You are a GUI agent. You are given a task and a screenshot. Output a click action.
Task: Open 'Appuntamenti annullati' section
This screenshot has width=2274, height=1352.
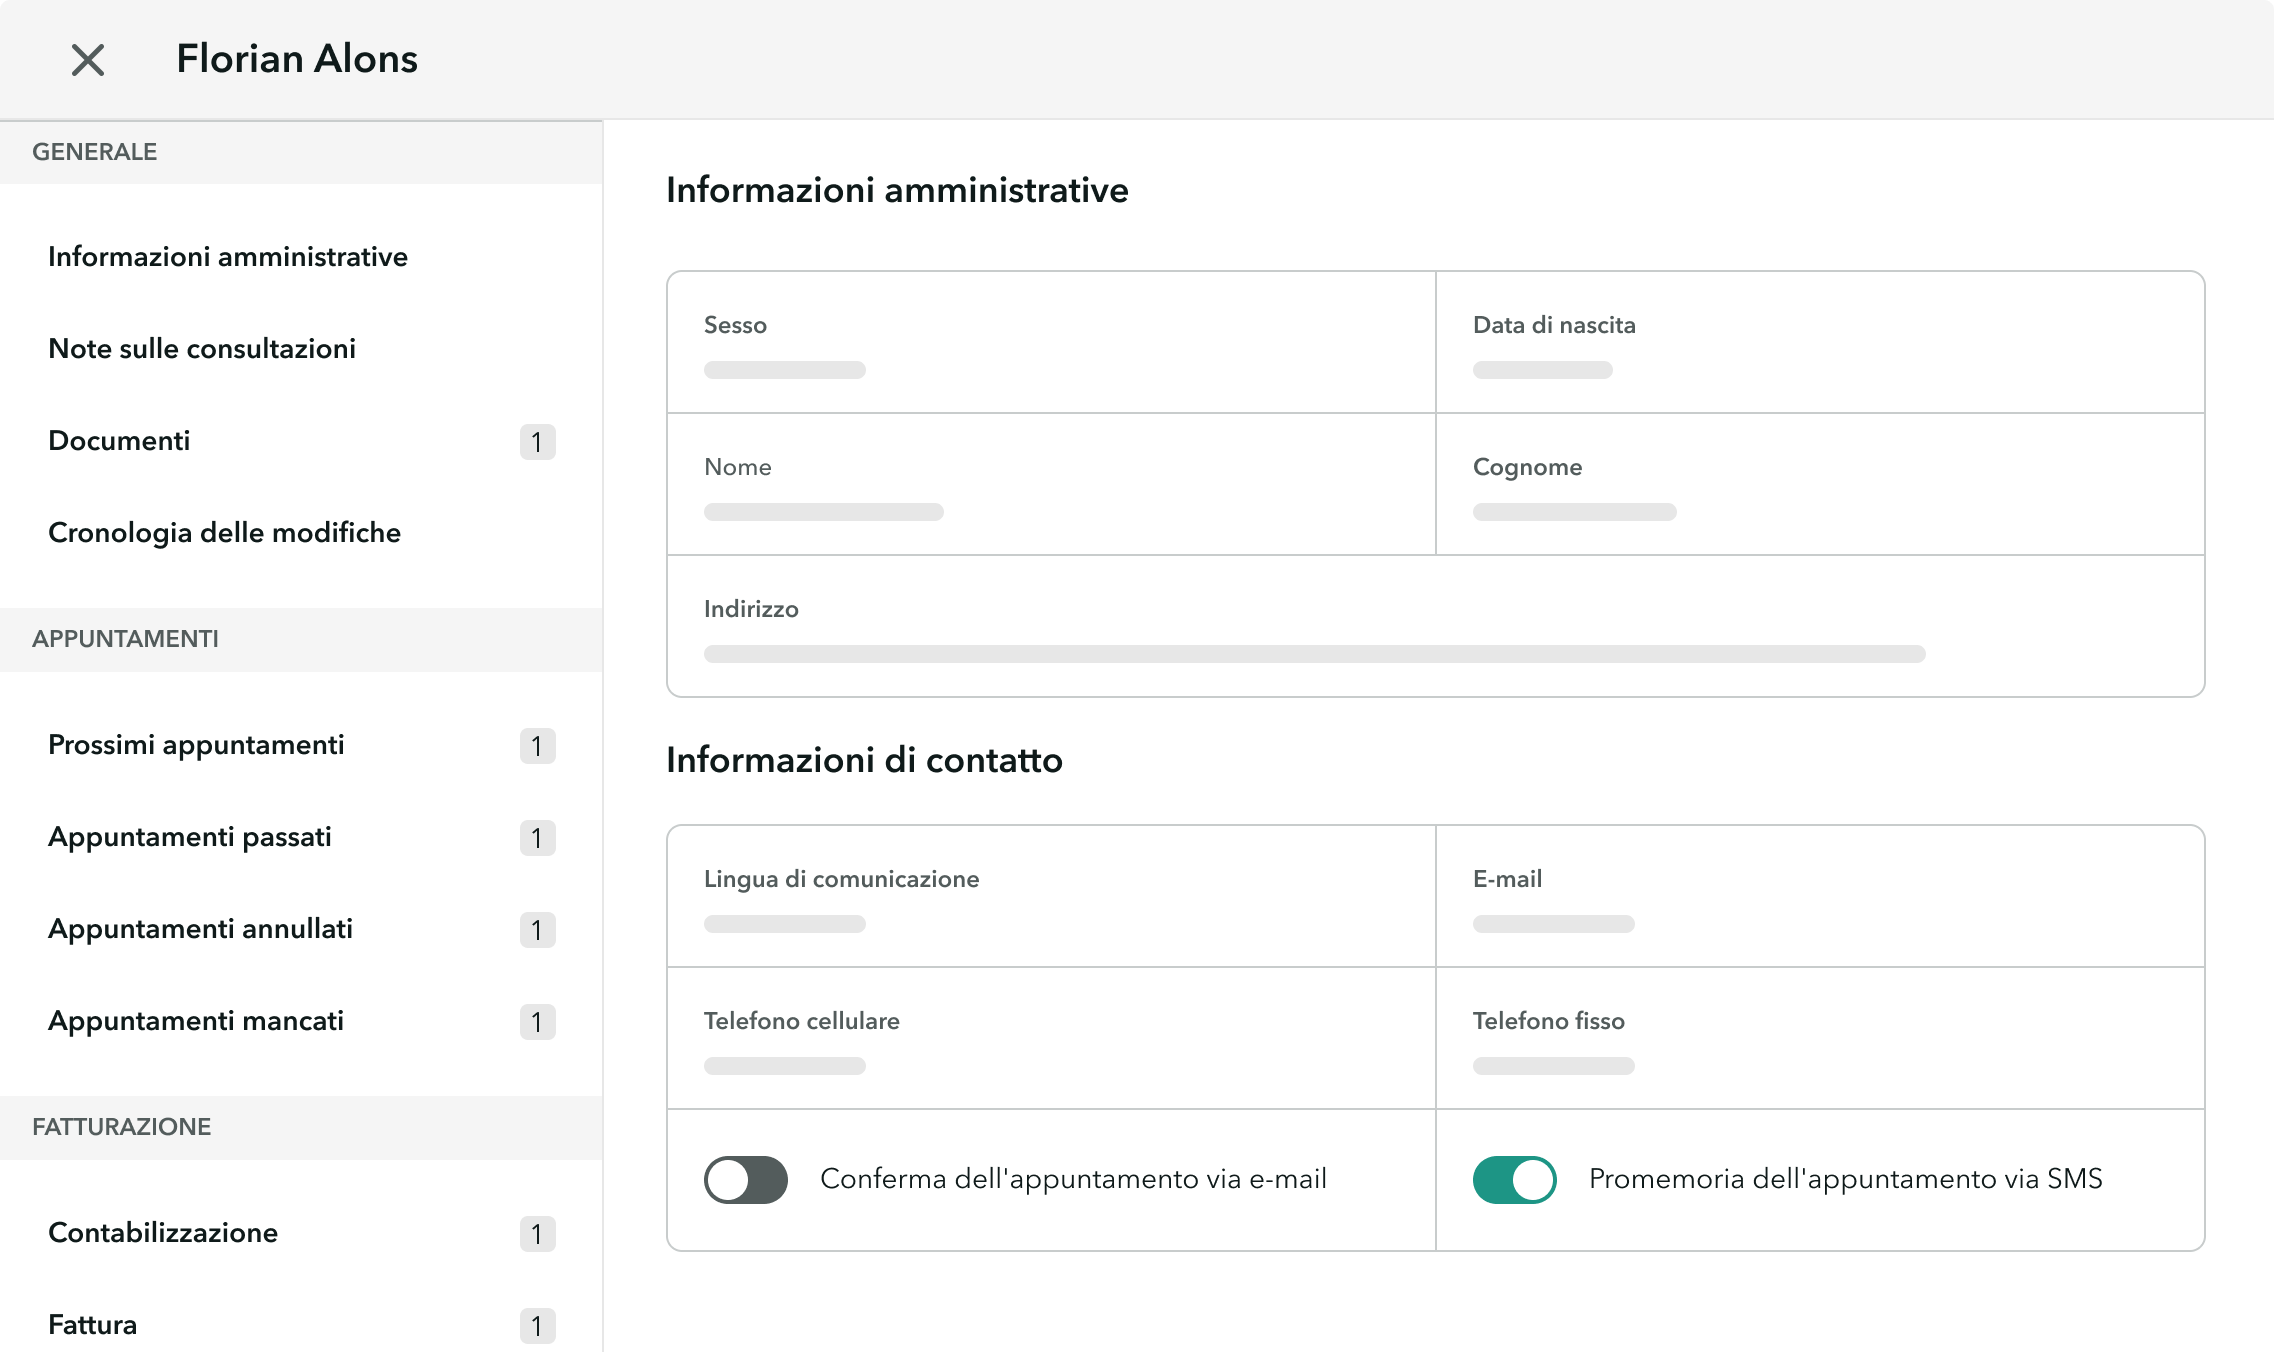click(x=200, y=928)
